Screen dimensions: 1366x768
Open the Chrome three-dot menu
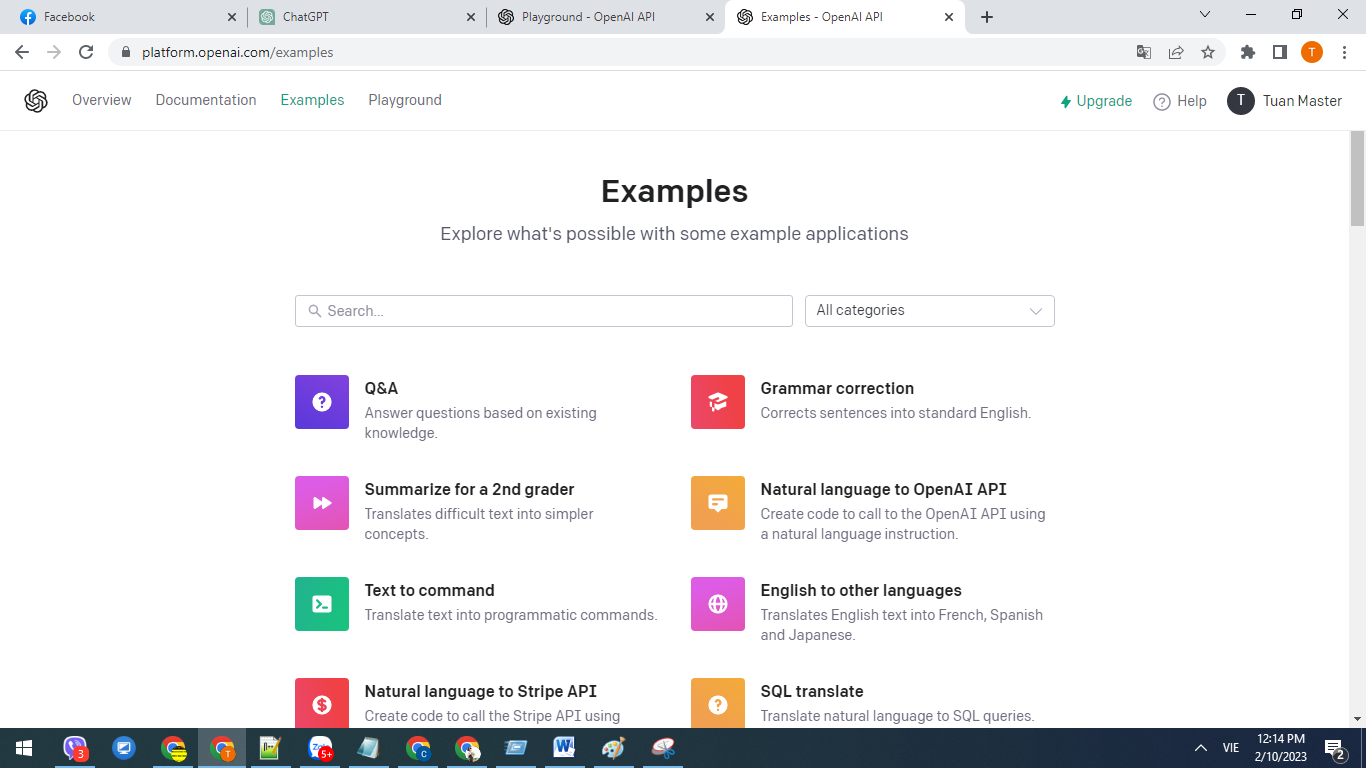(x=1343, y=52)
